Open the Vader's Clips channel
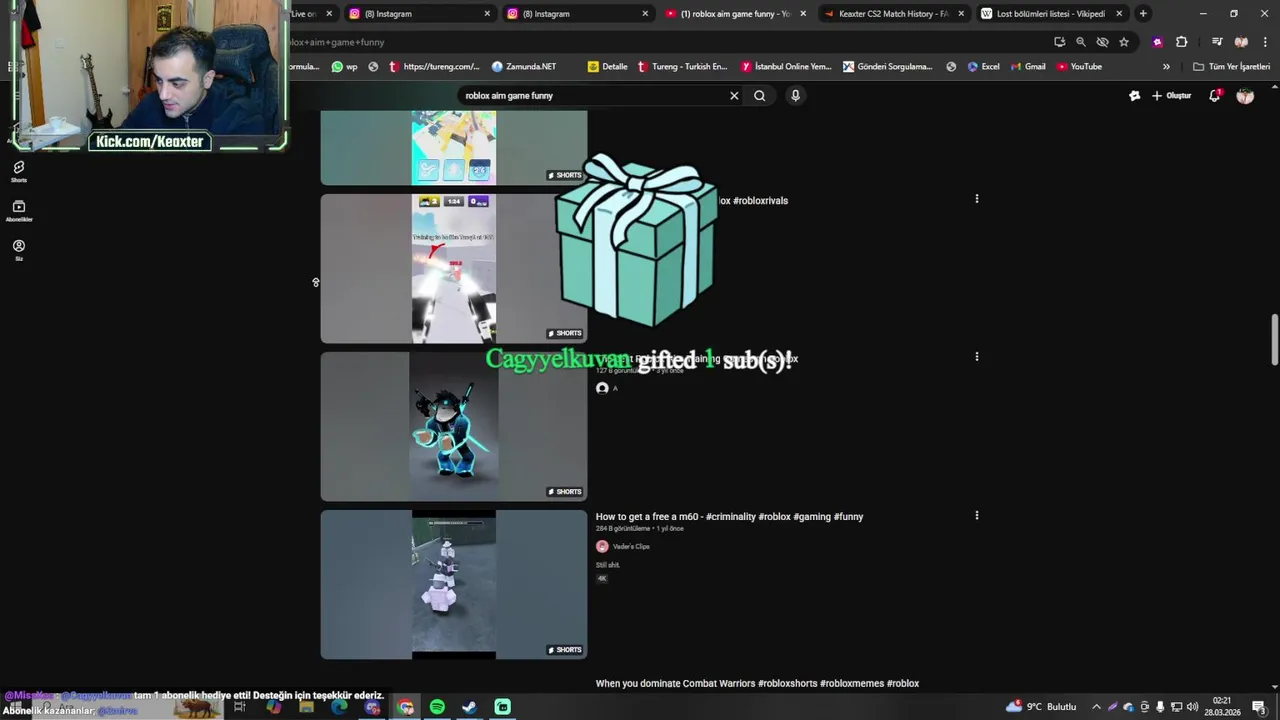 pos(631,546)
